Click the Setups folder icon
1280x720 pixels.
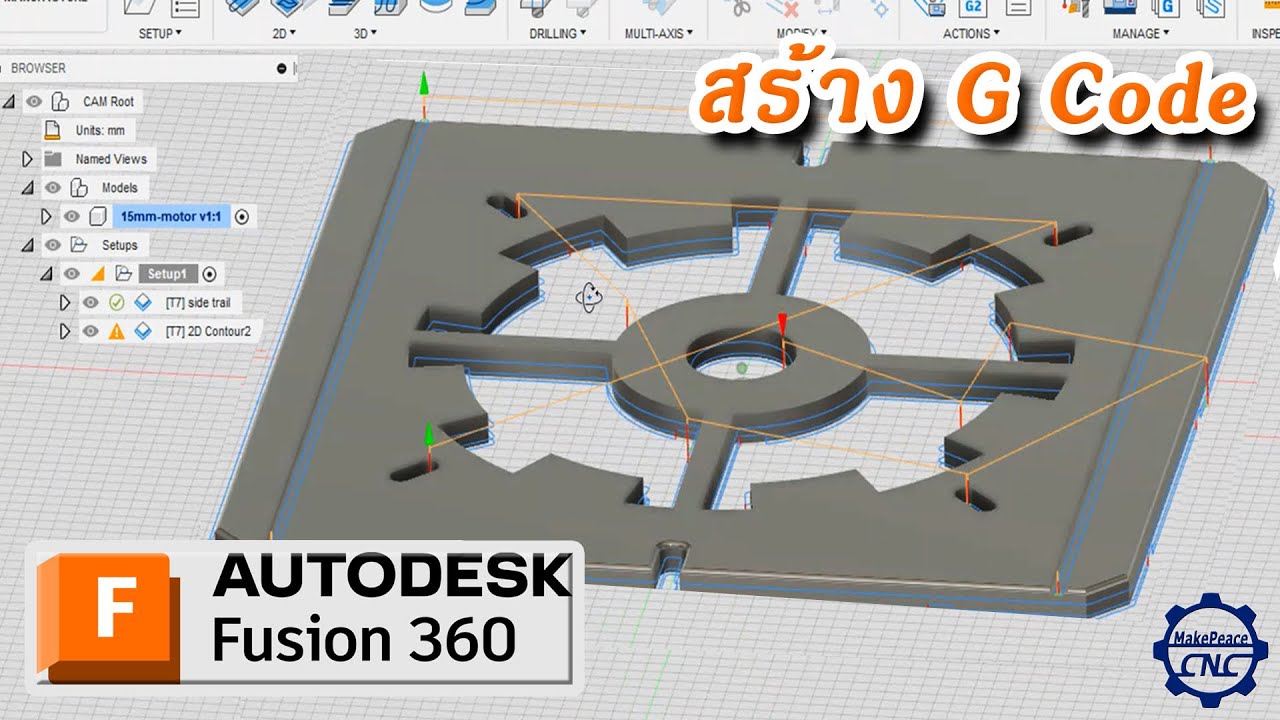pos(79,245)
